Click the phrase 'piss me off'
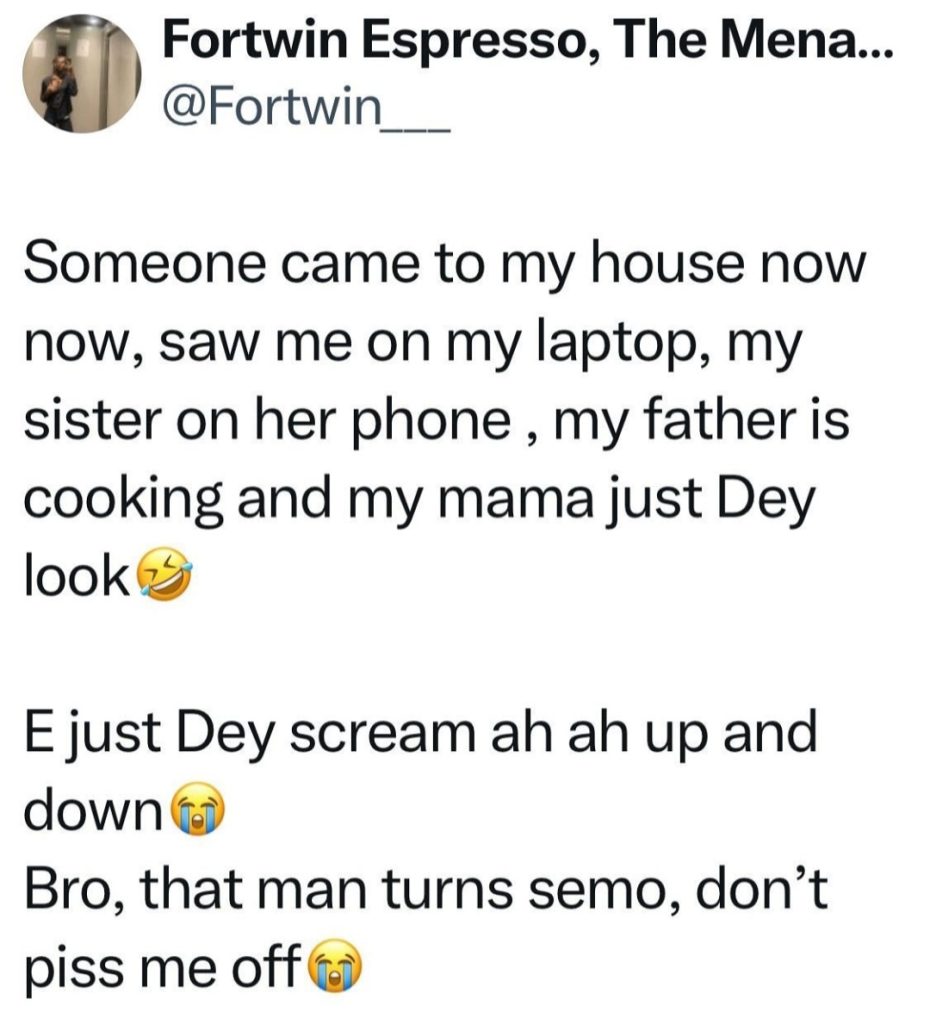Viewport: 930px width, 1024px height. pyautogui.click(x=161, y=964)
